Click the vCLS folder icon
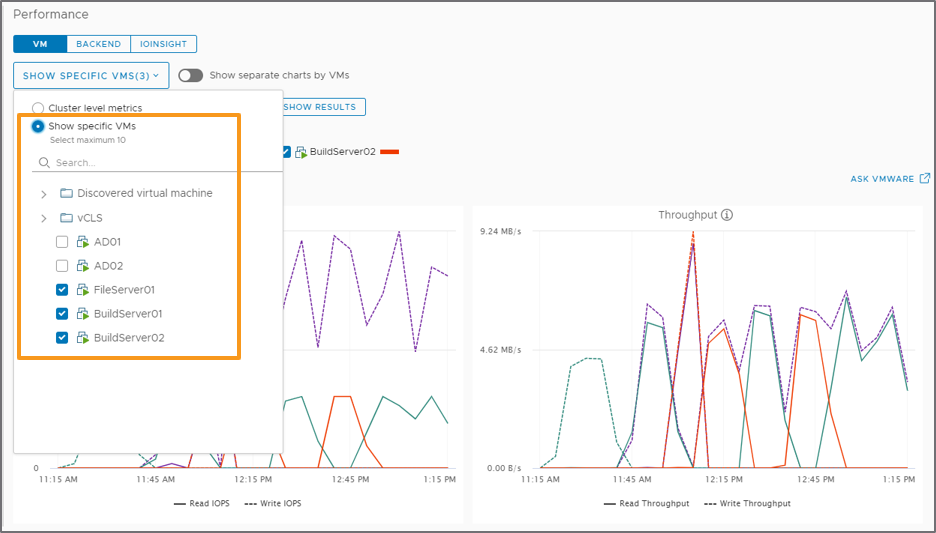Viewport: 936px width, 533px height. [66, 218]
